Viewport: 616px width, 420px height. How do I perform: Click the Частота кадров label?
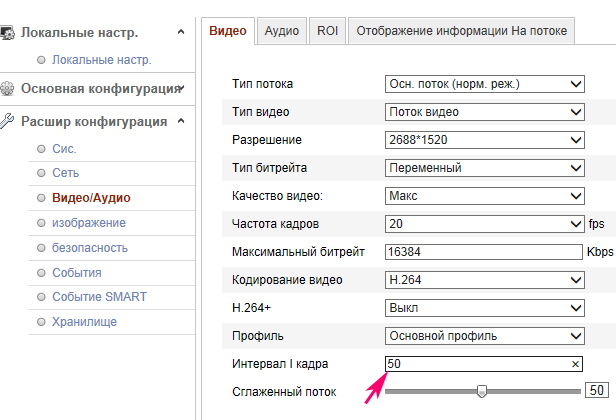coord(275,224)
